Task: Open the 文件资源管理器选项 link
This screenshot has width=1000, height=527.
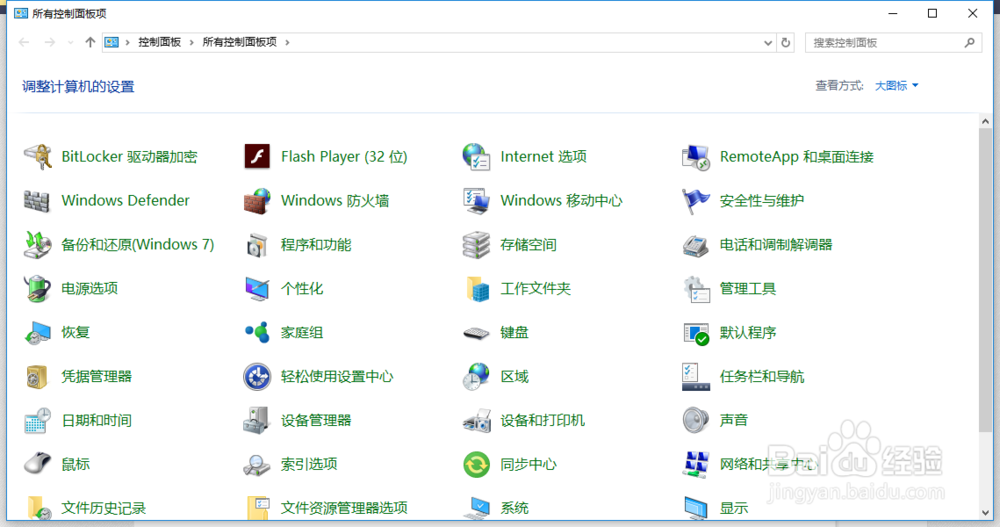Action: (x=344, y=508)
